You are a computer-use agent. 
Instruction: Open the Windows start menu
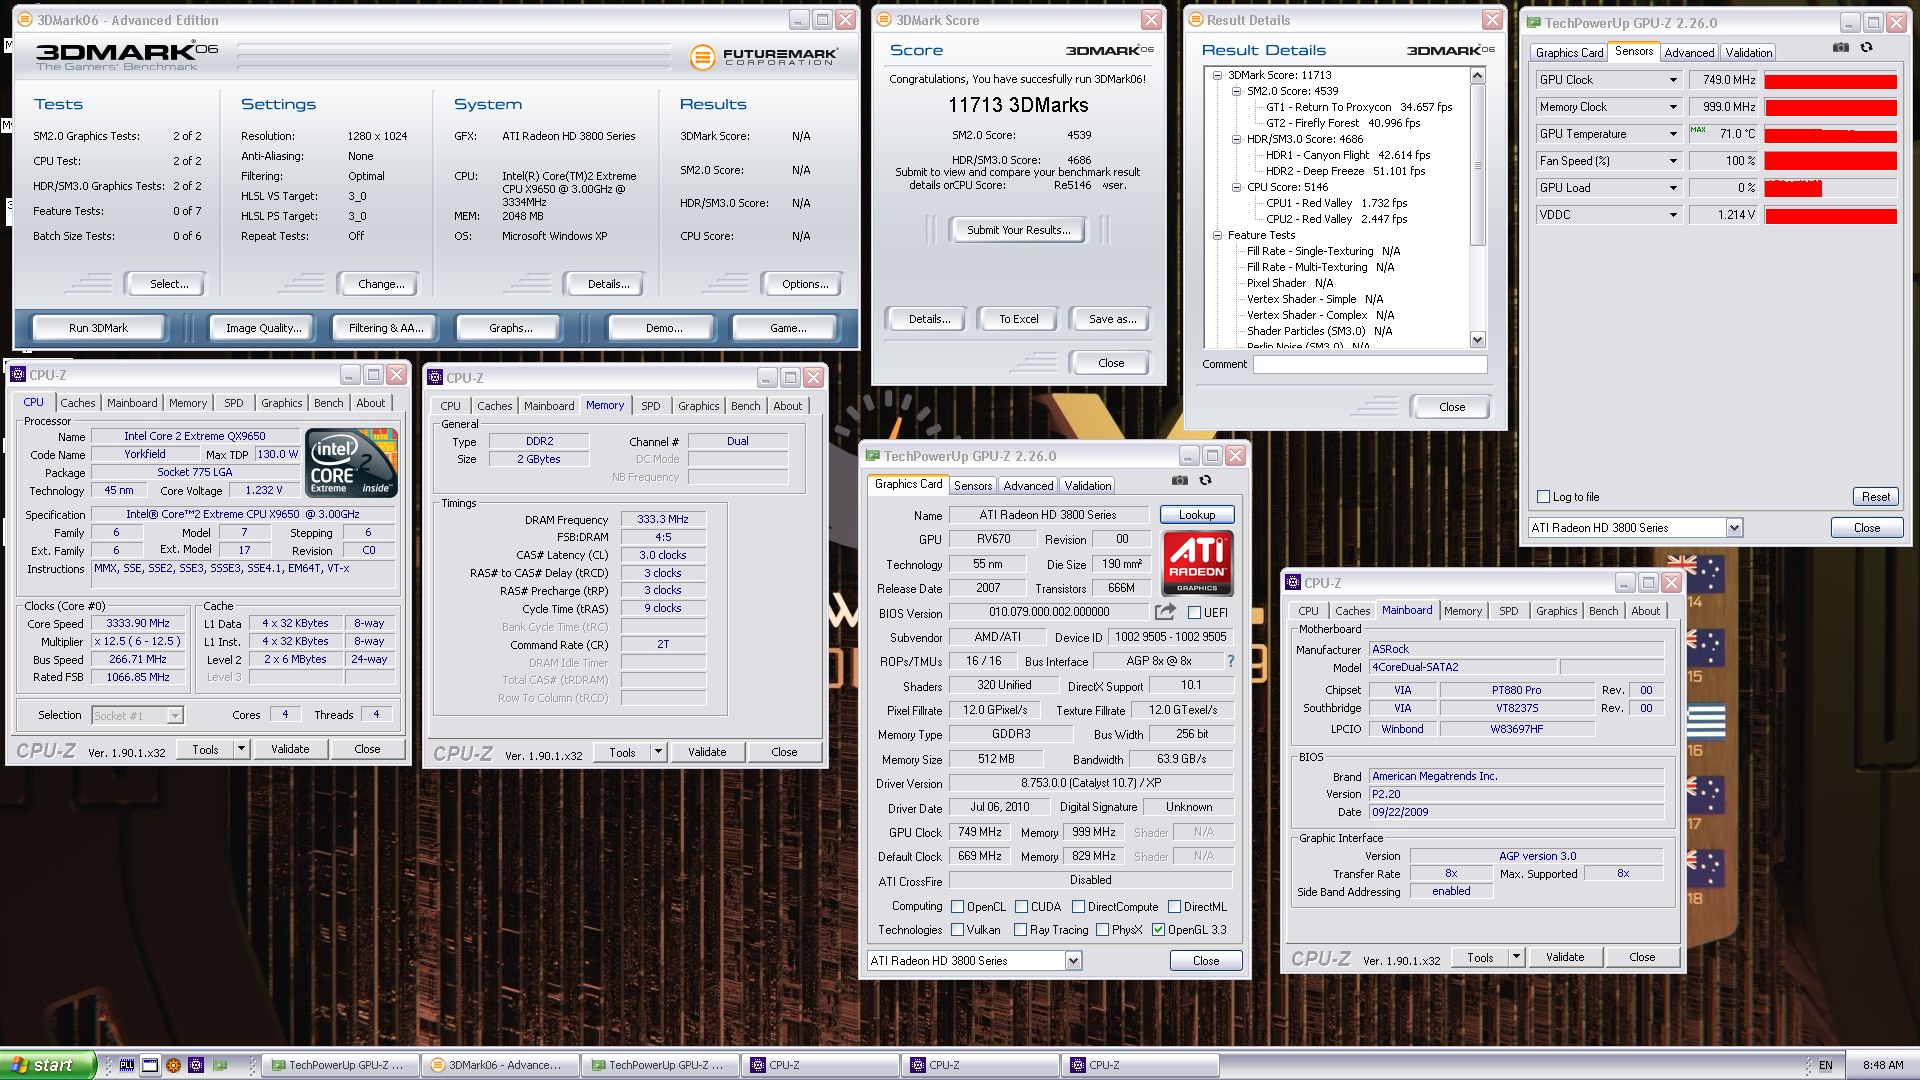click(x=48, y=1065)
